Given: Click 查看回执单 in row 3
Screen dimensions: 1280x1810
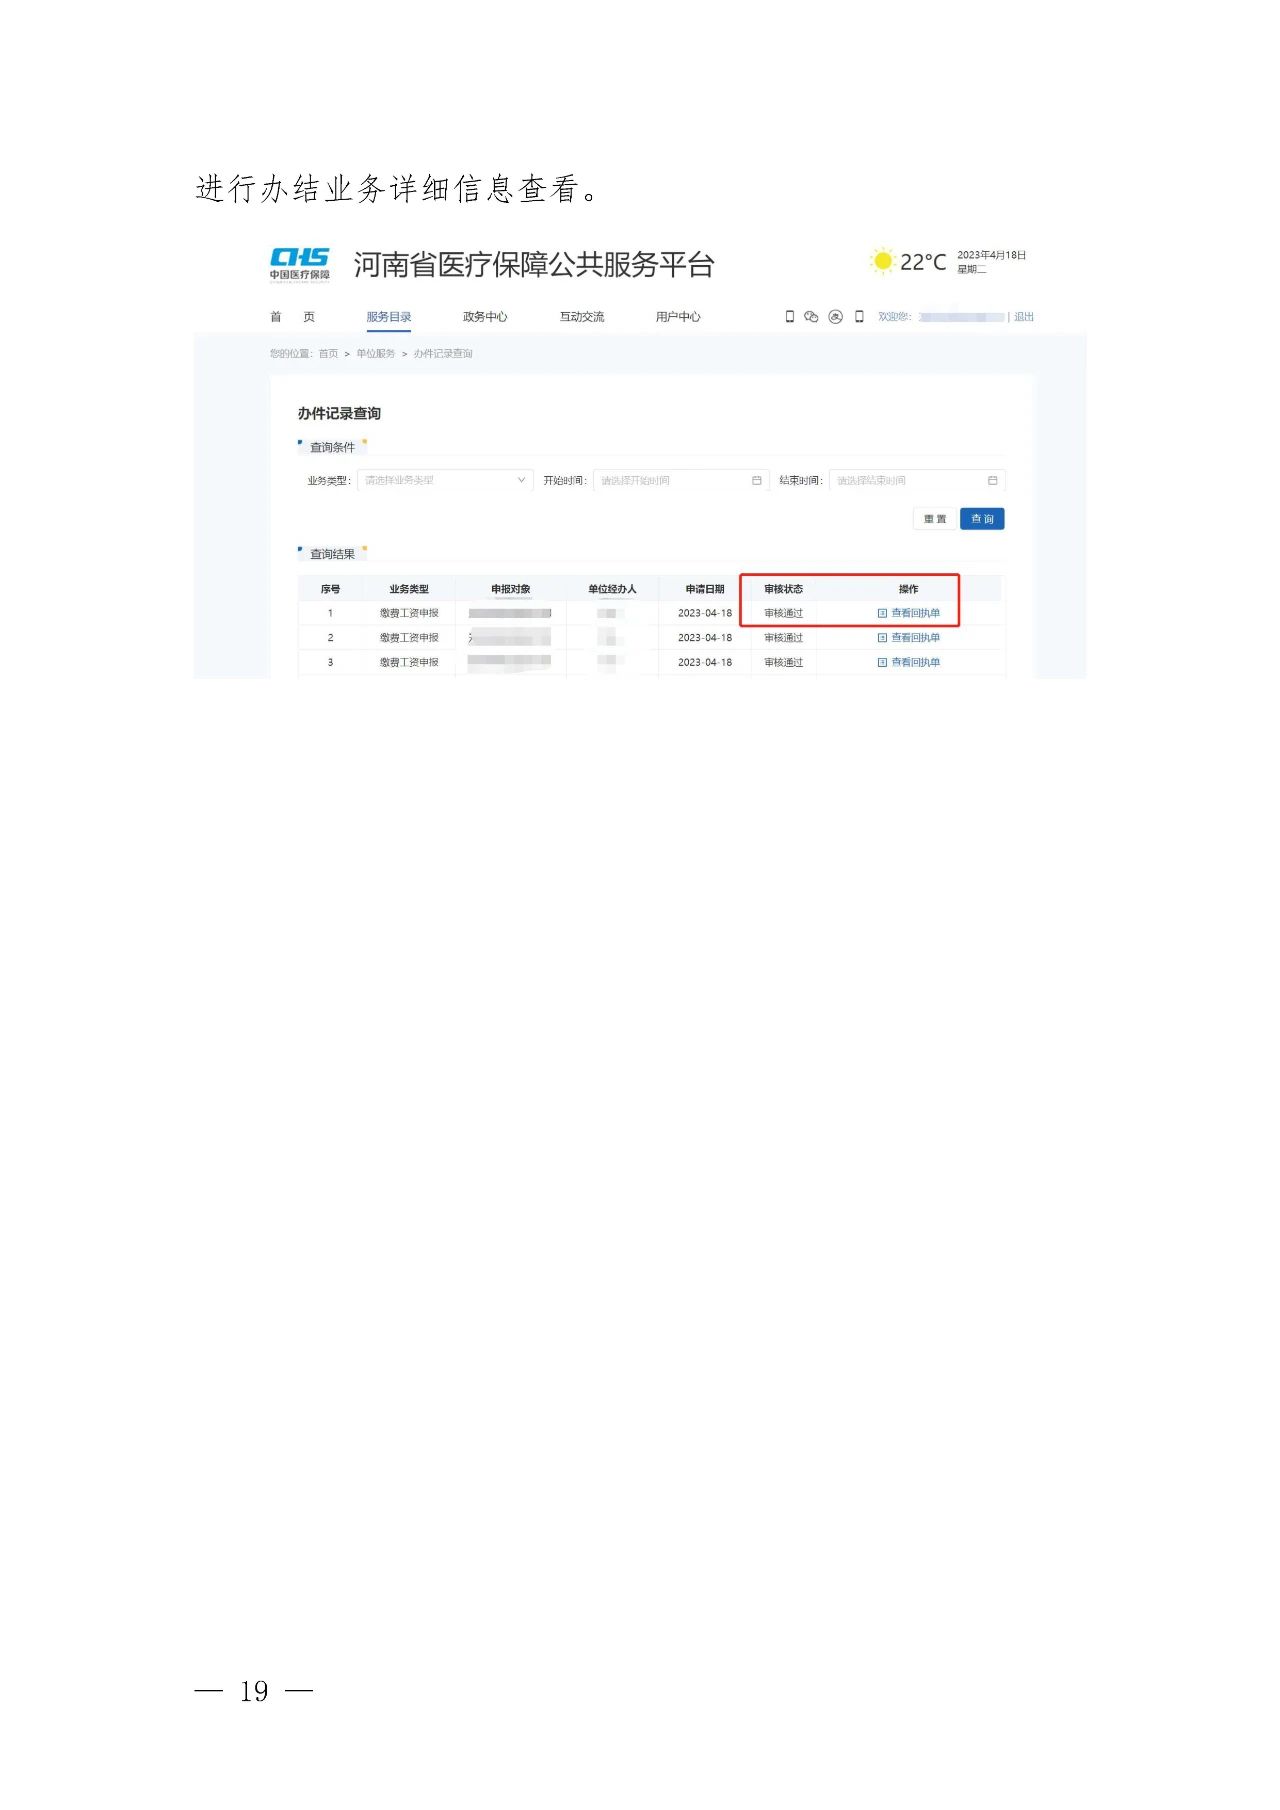Looking at the screenshot, I should [909, 663].
